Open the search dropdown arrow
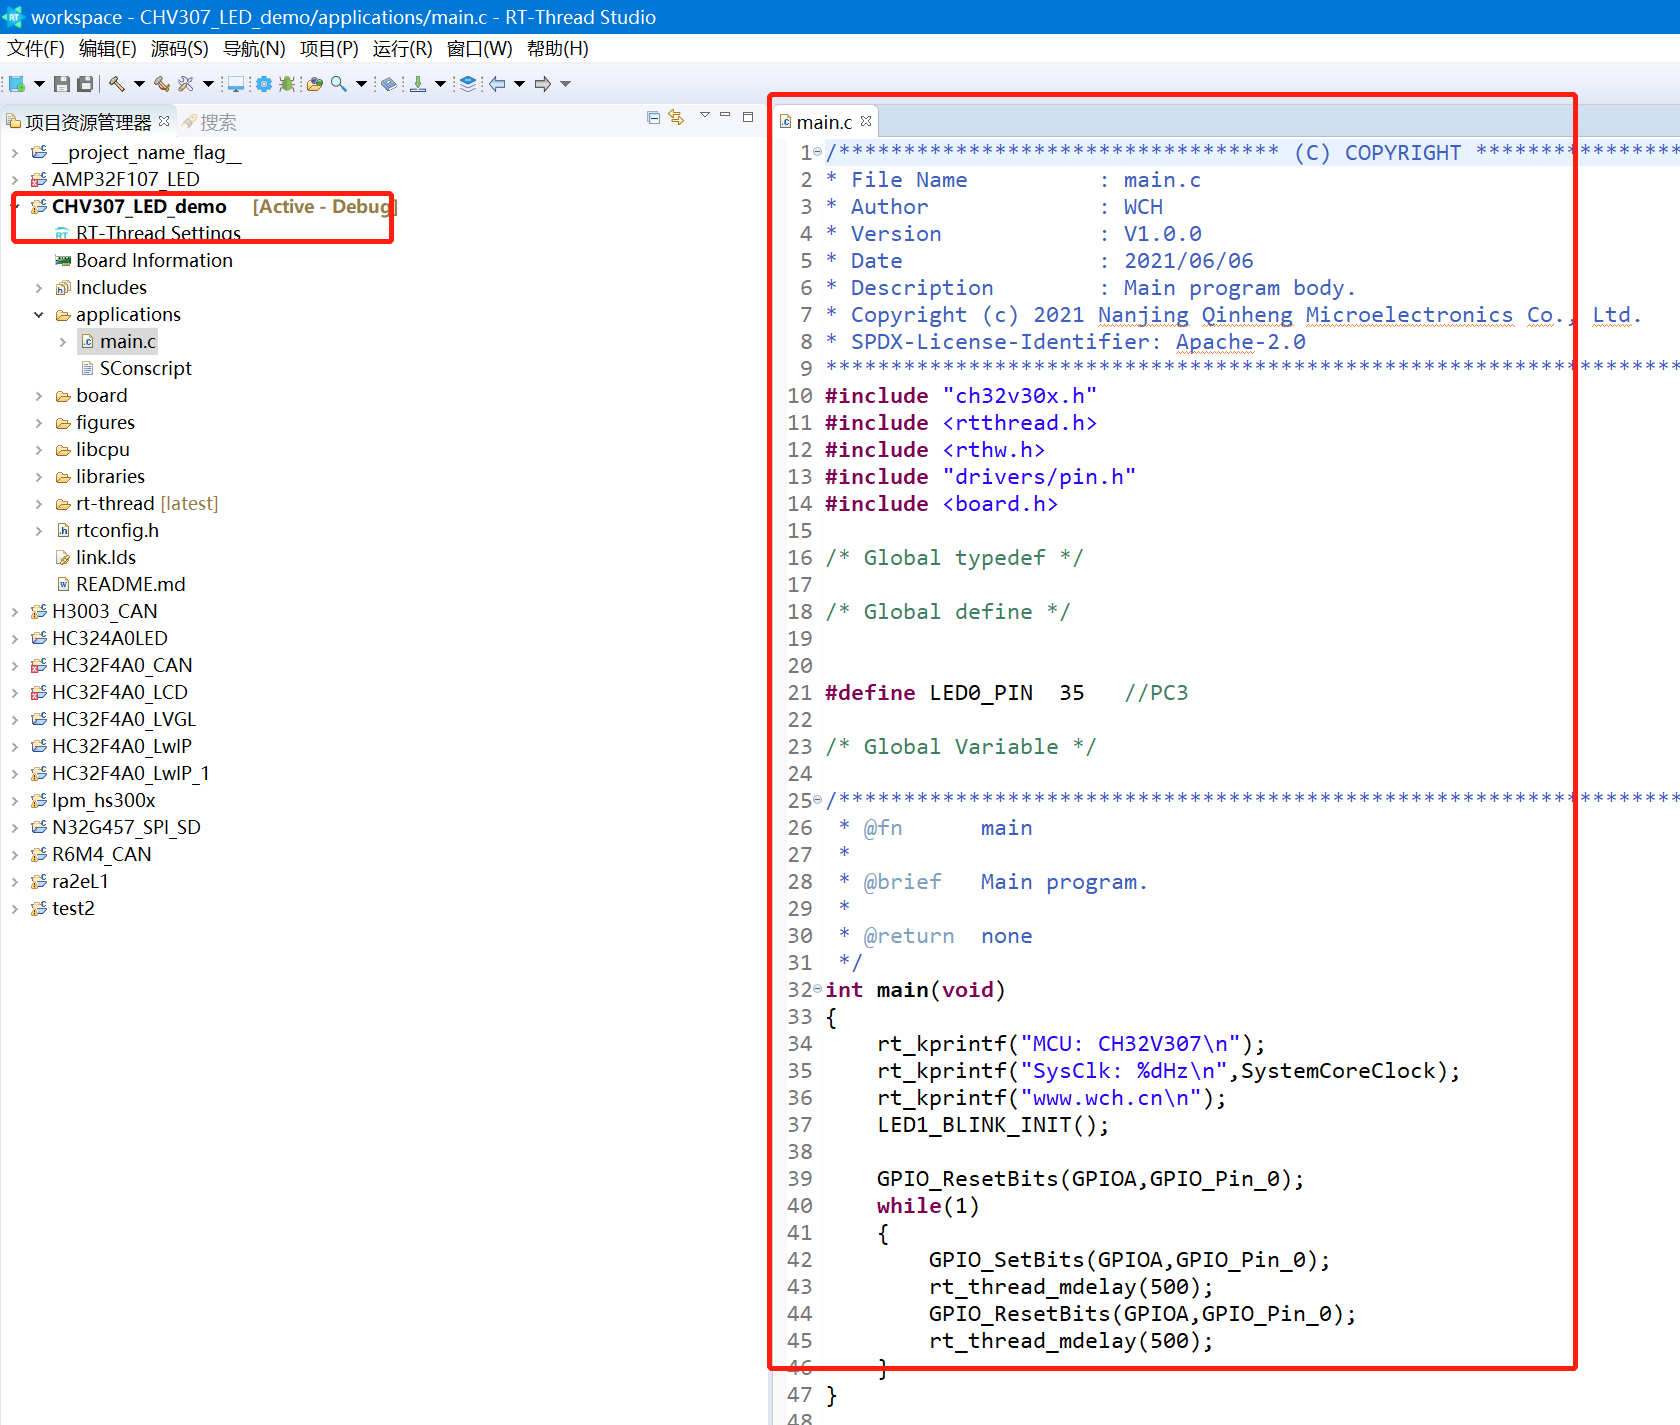Image resolution: width=1680 pixels, height=1425 pixels. [361, 84]
